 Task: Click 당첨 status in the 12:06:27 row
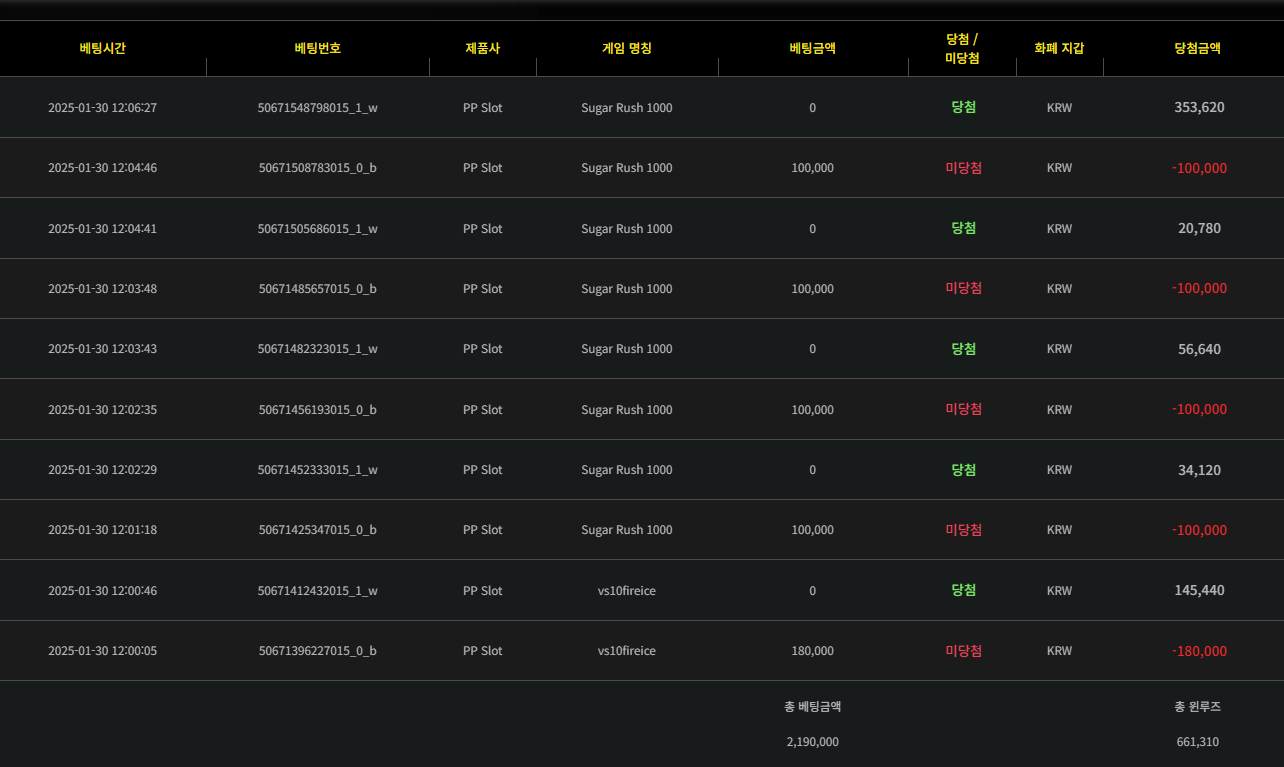964,107
